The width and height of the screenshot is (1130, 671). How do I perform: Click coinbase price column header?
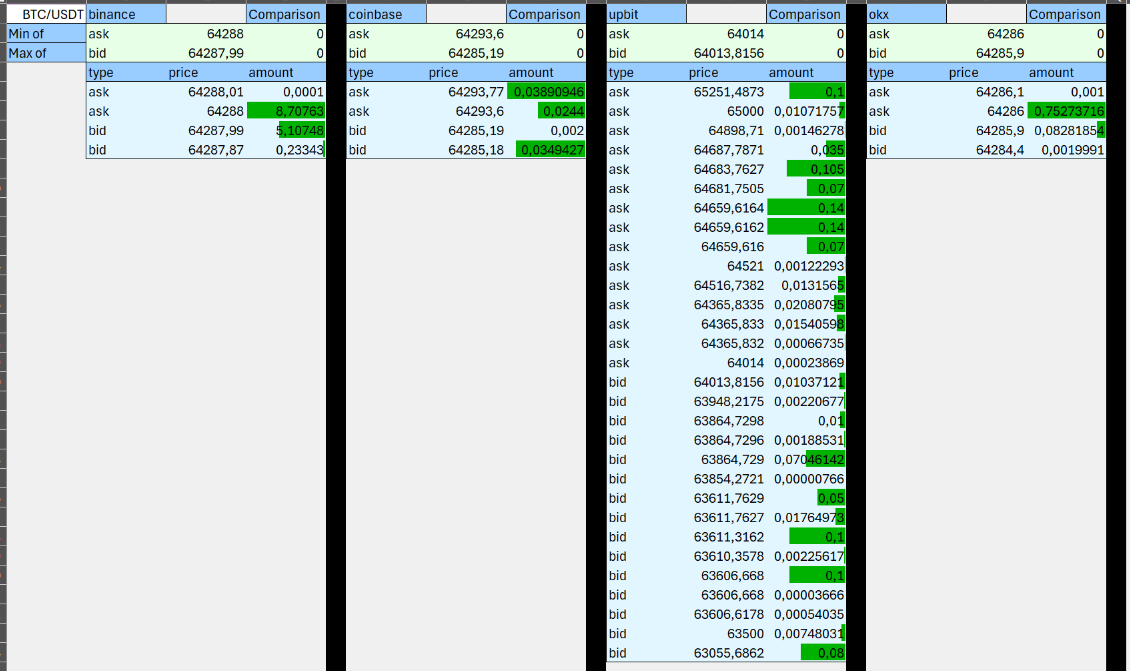point(466,73)
